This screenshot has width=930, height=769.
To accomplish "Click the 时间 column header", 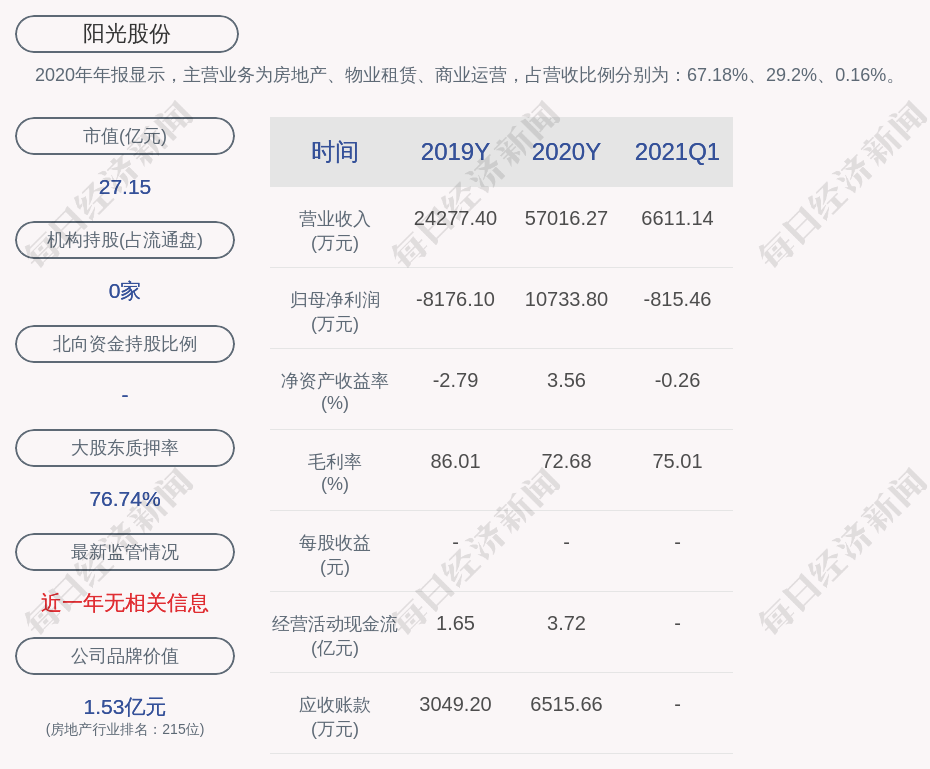I will click(334, 152).
